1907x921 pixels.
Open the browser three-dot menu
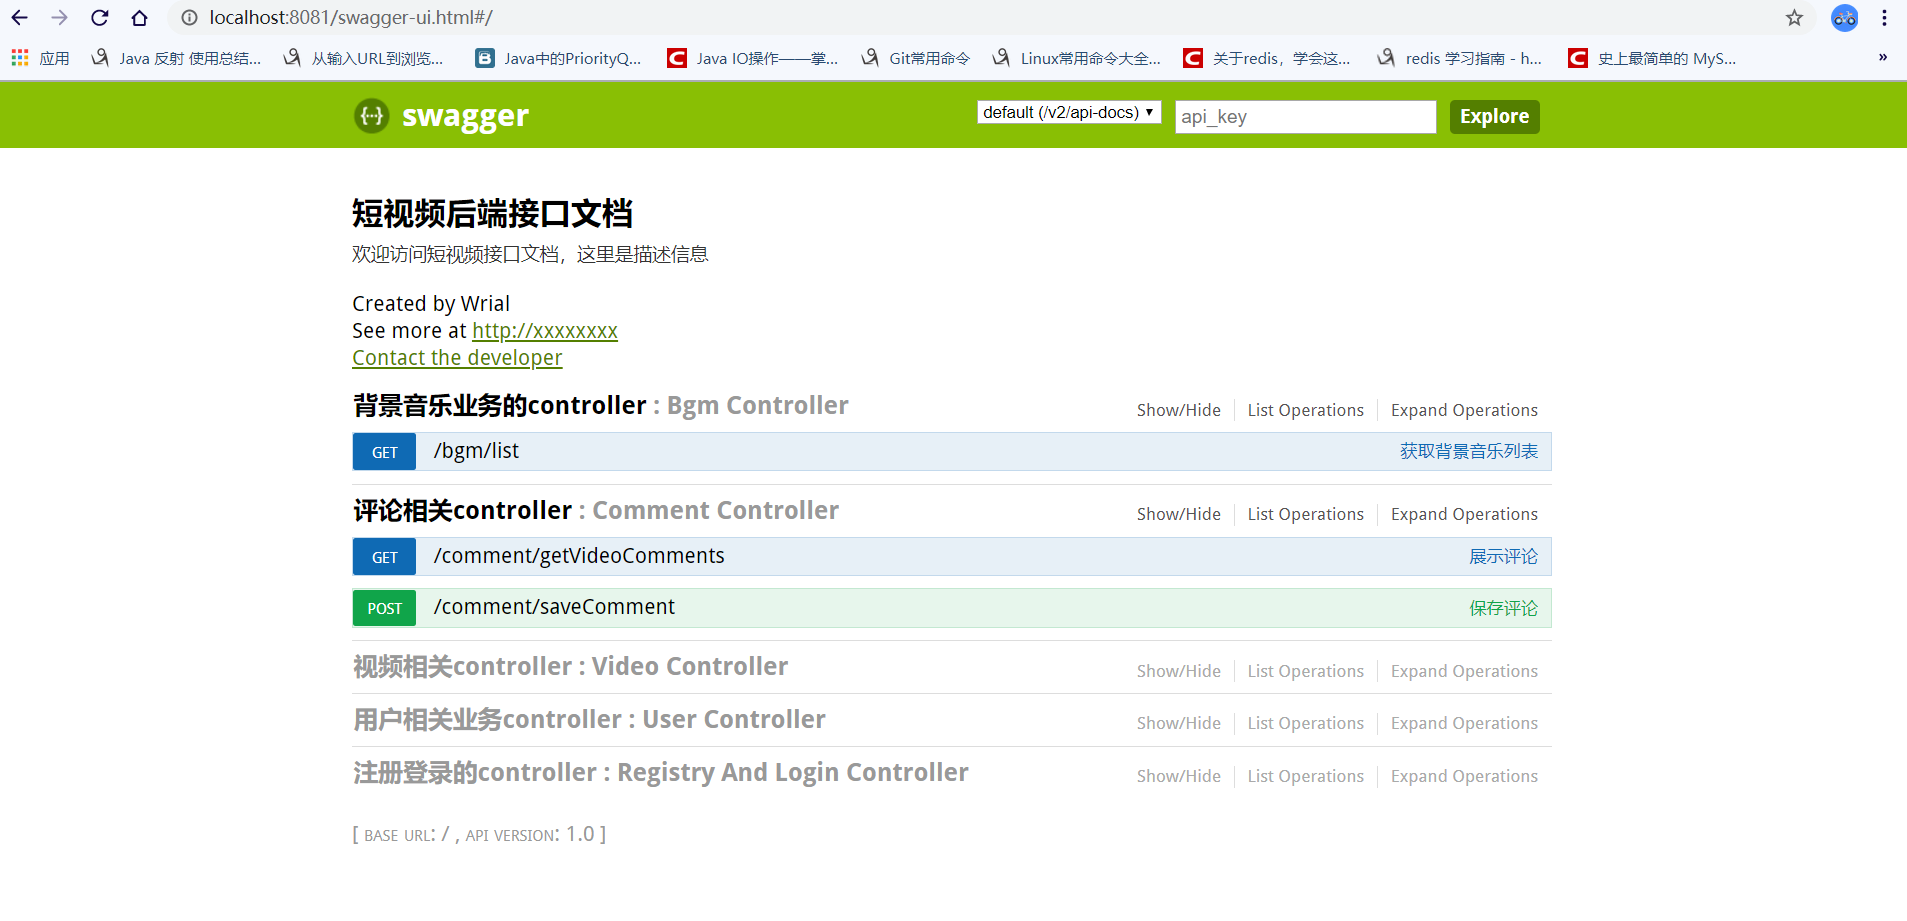click(1884, 18)
